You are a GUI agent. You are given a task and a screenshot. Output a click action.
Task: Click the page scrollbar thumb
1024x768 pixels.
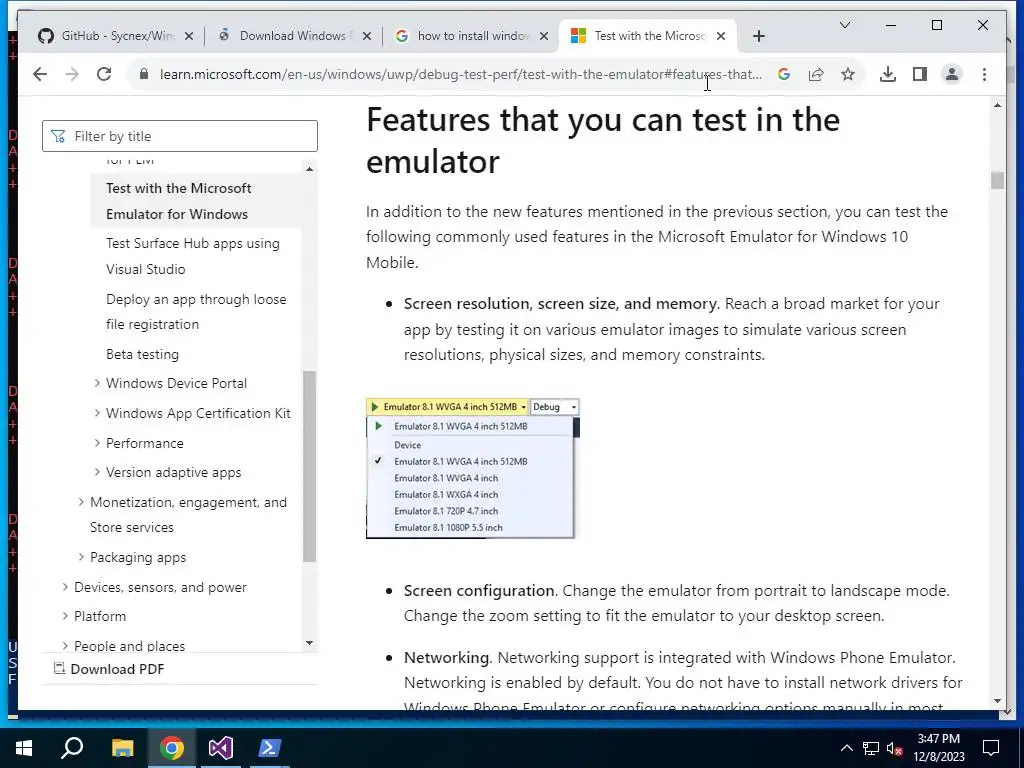[997, 180]
